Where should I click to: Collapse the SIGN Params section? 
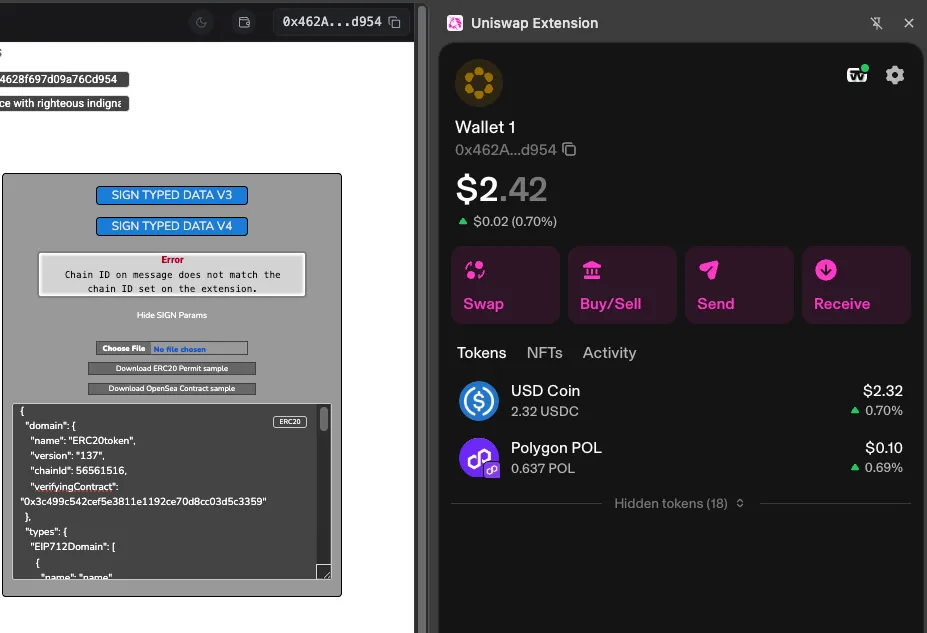171,315
